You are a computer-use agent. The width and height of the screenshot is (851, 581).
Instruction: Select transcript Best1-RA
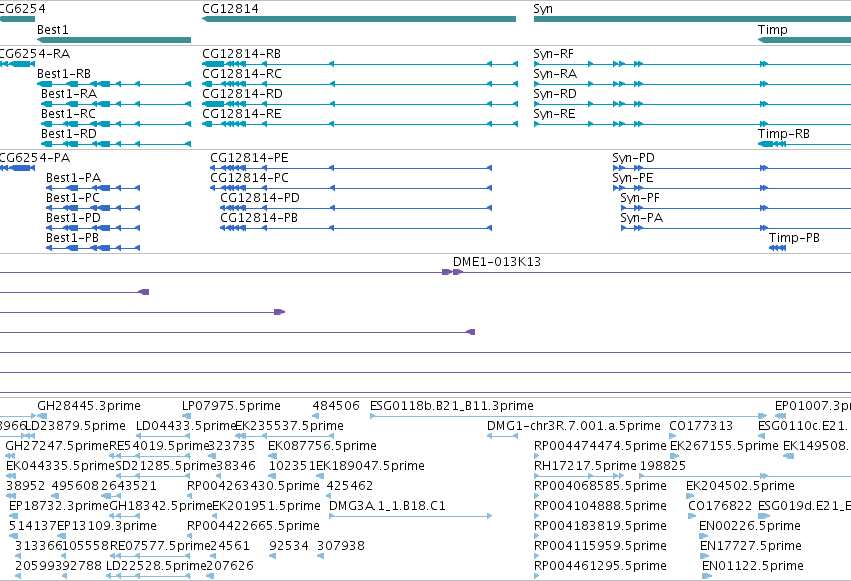point(116,104)
